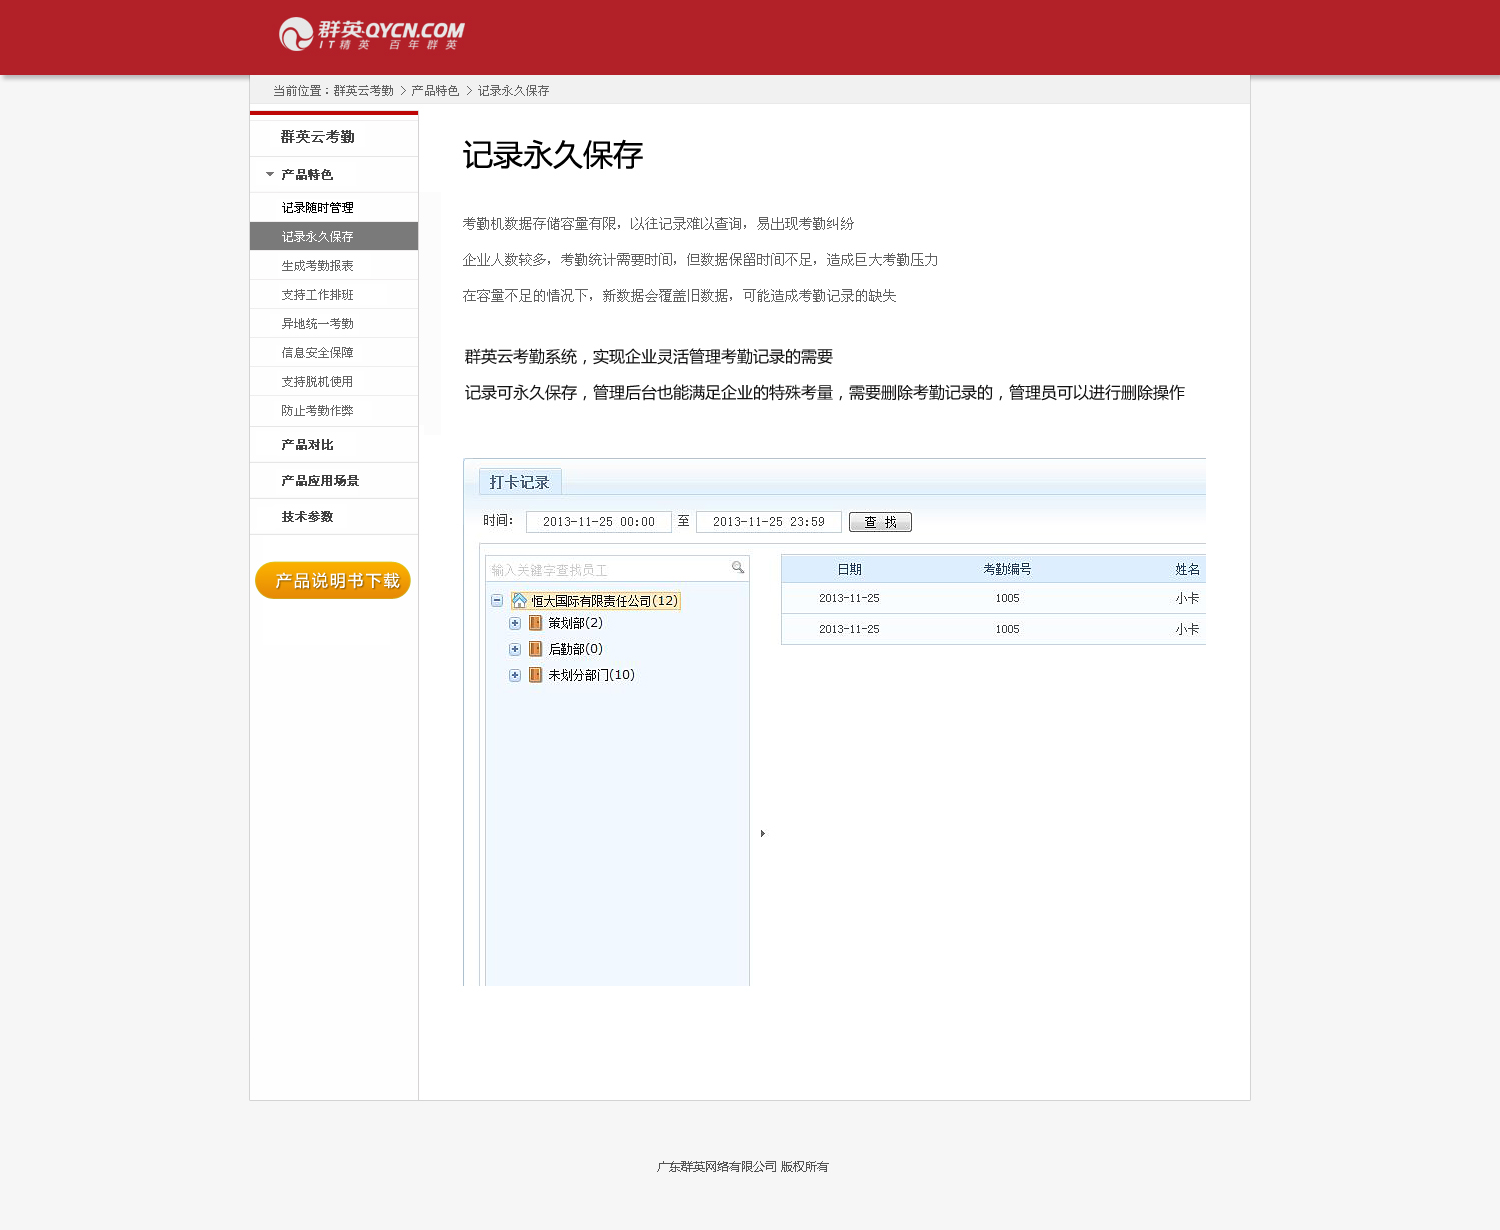Click the search magnifier icon in employee search
The width and height of the screenshot is (1500, 1230).
738,568
